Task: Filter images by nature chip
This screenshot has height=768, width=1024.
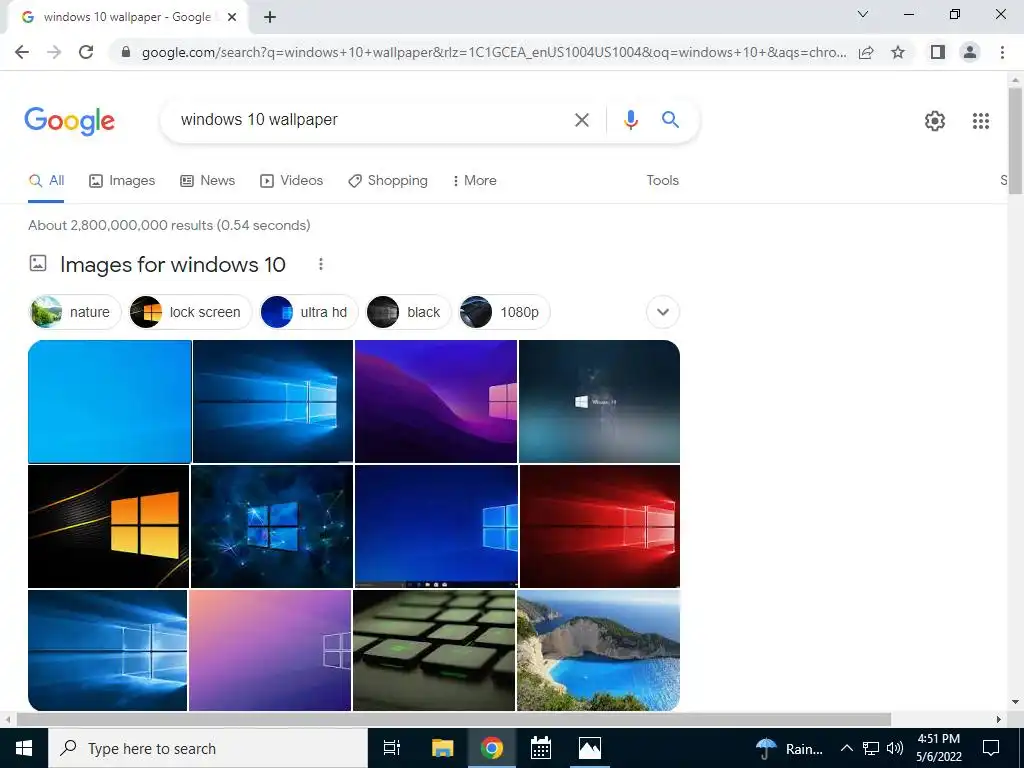Action: (x=75, y=312)
